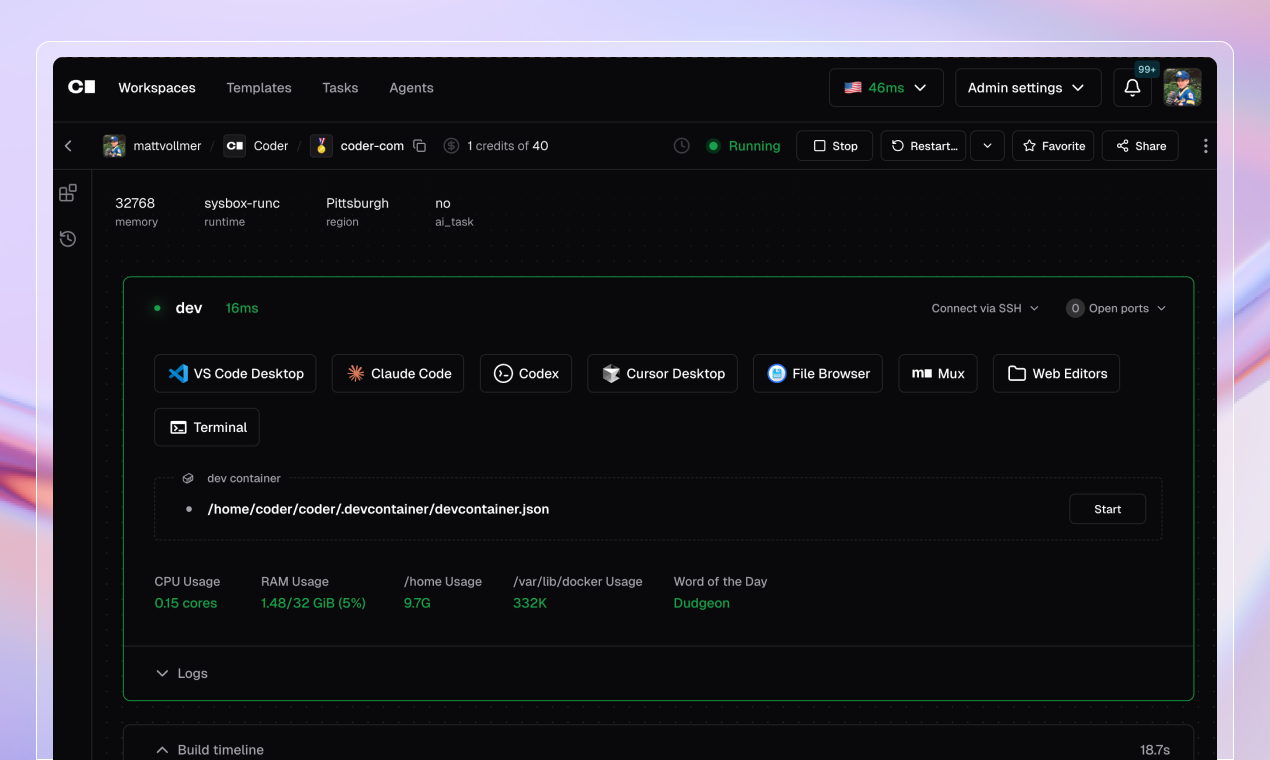Image resolution: width=1270 pixels, height=760 pixels.
Task: Open the resources icon in left sidebar
Action: point(68,193)
